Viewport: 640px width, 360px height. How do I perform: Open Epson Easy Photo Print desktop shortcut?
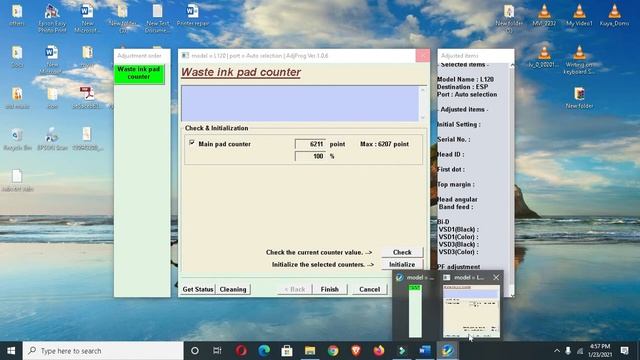point(52,17)
